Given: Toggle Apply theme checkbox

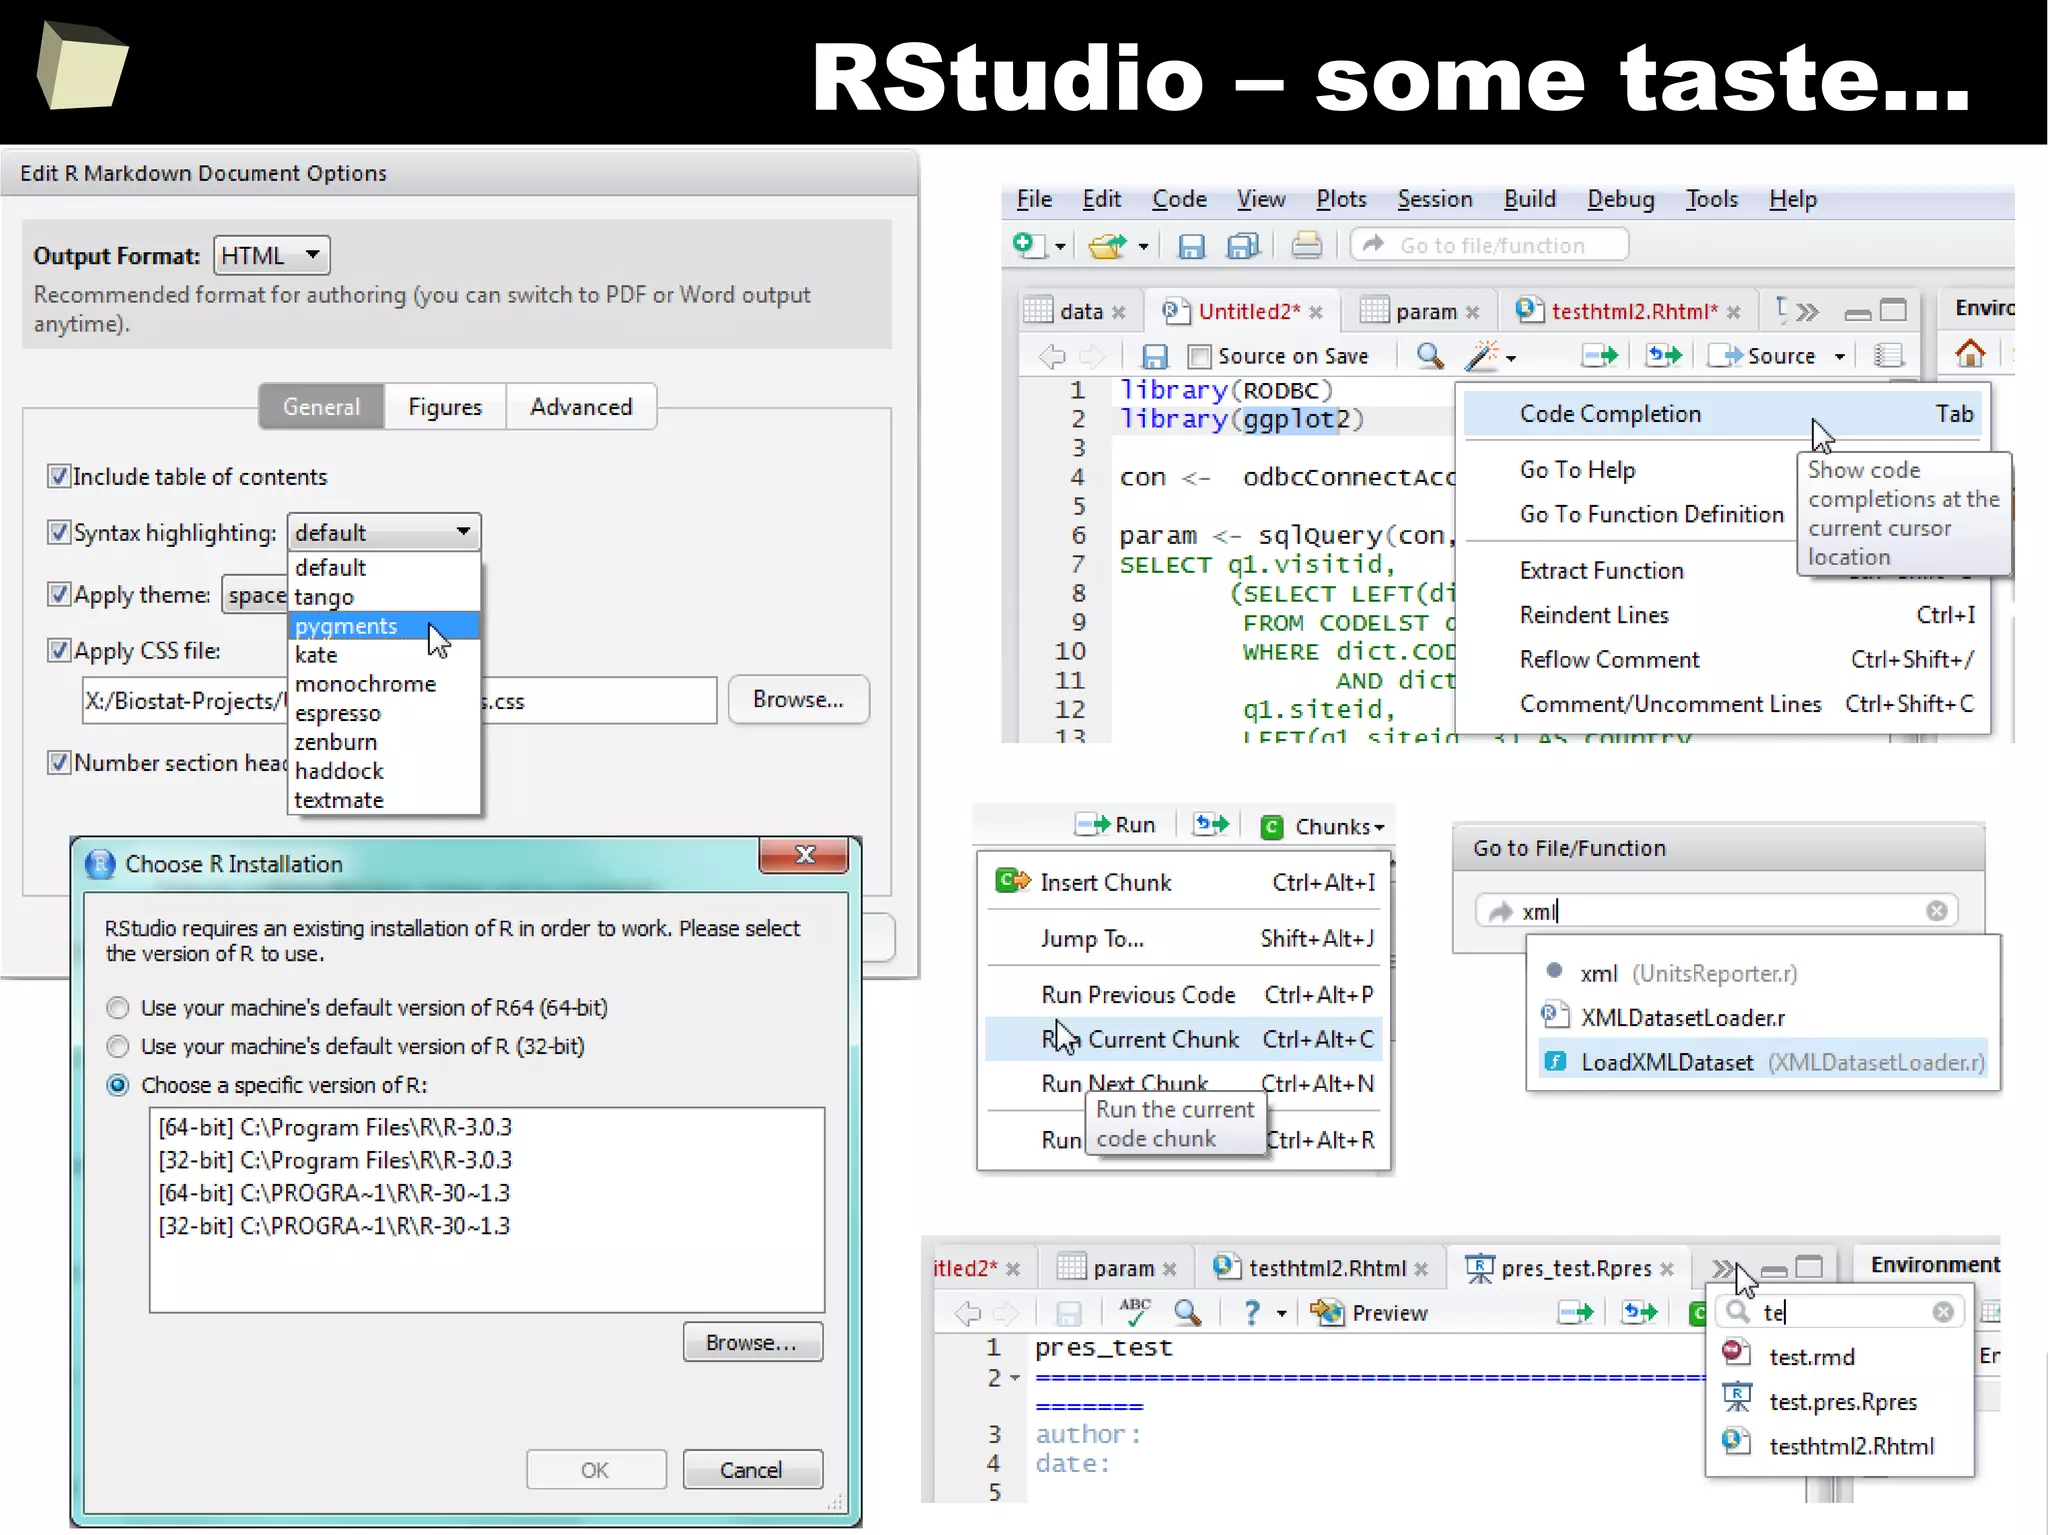Looking at the screenshot, I should pos(59,594).
